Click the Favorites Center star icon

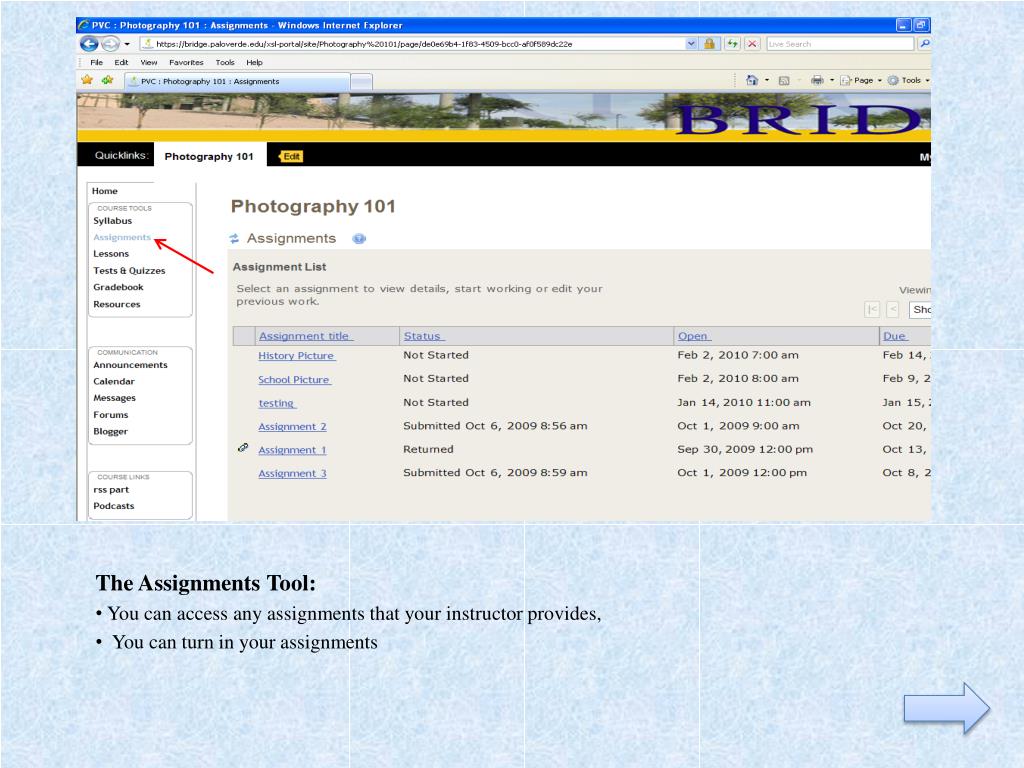pyautogui.click(x=87, y=80)
